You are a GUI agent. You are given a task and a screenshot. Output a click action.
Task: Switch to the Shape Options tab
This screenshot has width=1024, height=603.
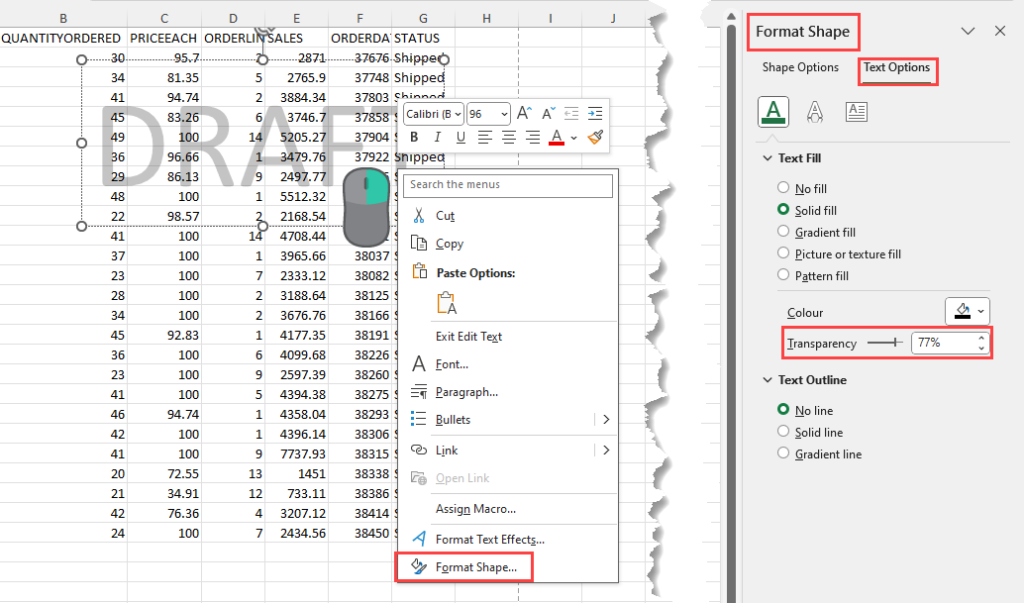800,67
